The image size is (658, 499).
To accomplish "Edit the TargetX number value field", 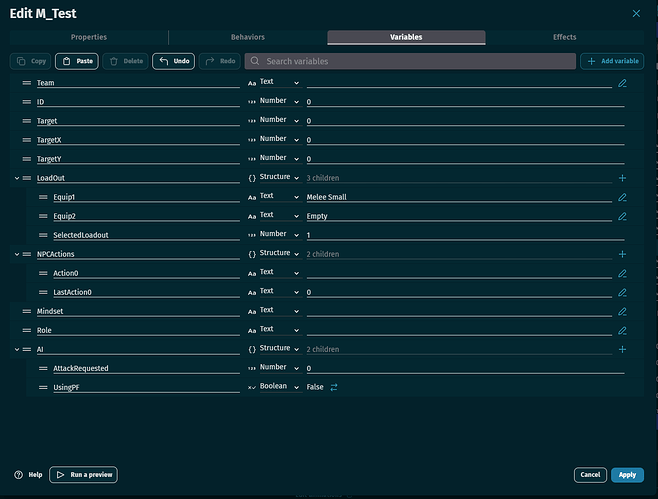I will pos(465,140).
